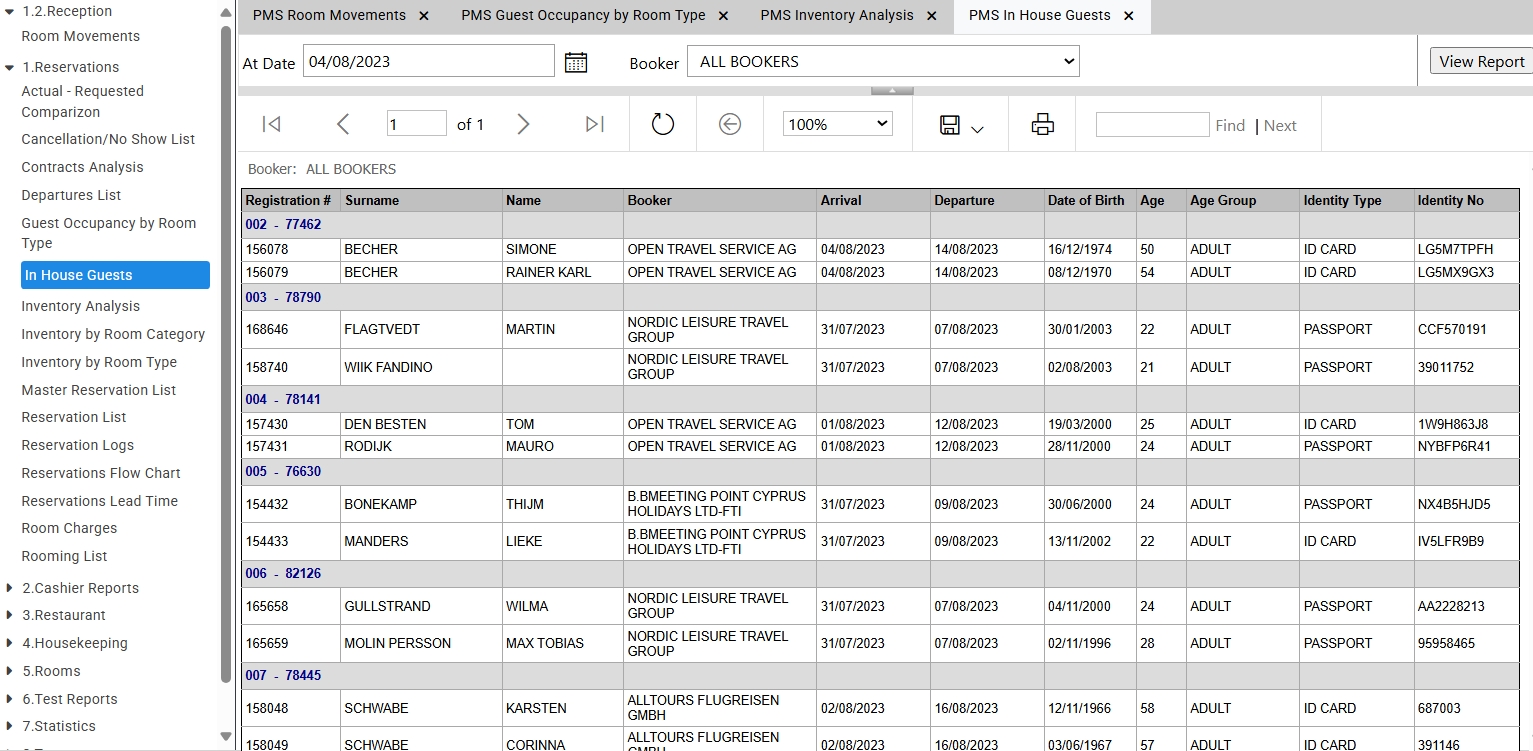This screenshot has height=751, width=1533.
Task: Click the back to parent report icon
Action: pyautogui.click(x=730, y=124)
